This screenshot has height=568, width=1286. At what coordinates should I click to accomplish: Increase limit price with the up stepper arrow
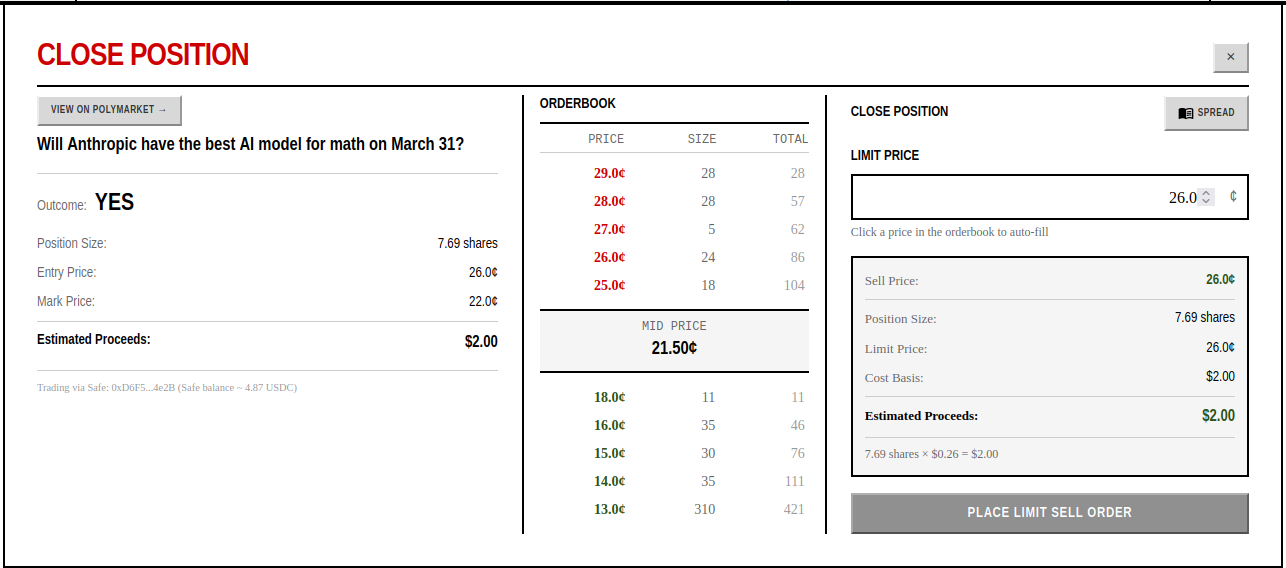1206,193
